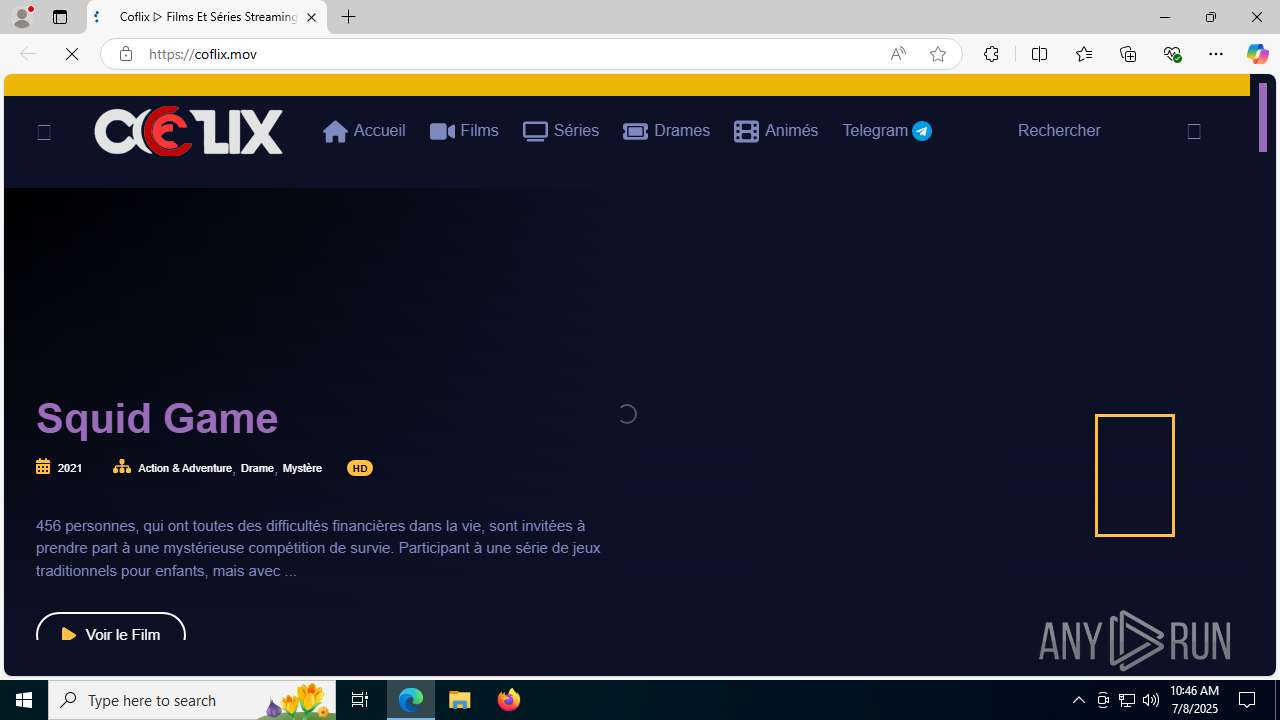Viewport: 1280px width, 720px height.
Task: Stop loading the page
Action: 72,54
